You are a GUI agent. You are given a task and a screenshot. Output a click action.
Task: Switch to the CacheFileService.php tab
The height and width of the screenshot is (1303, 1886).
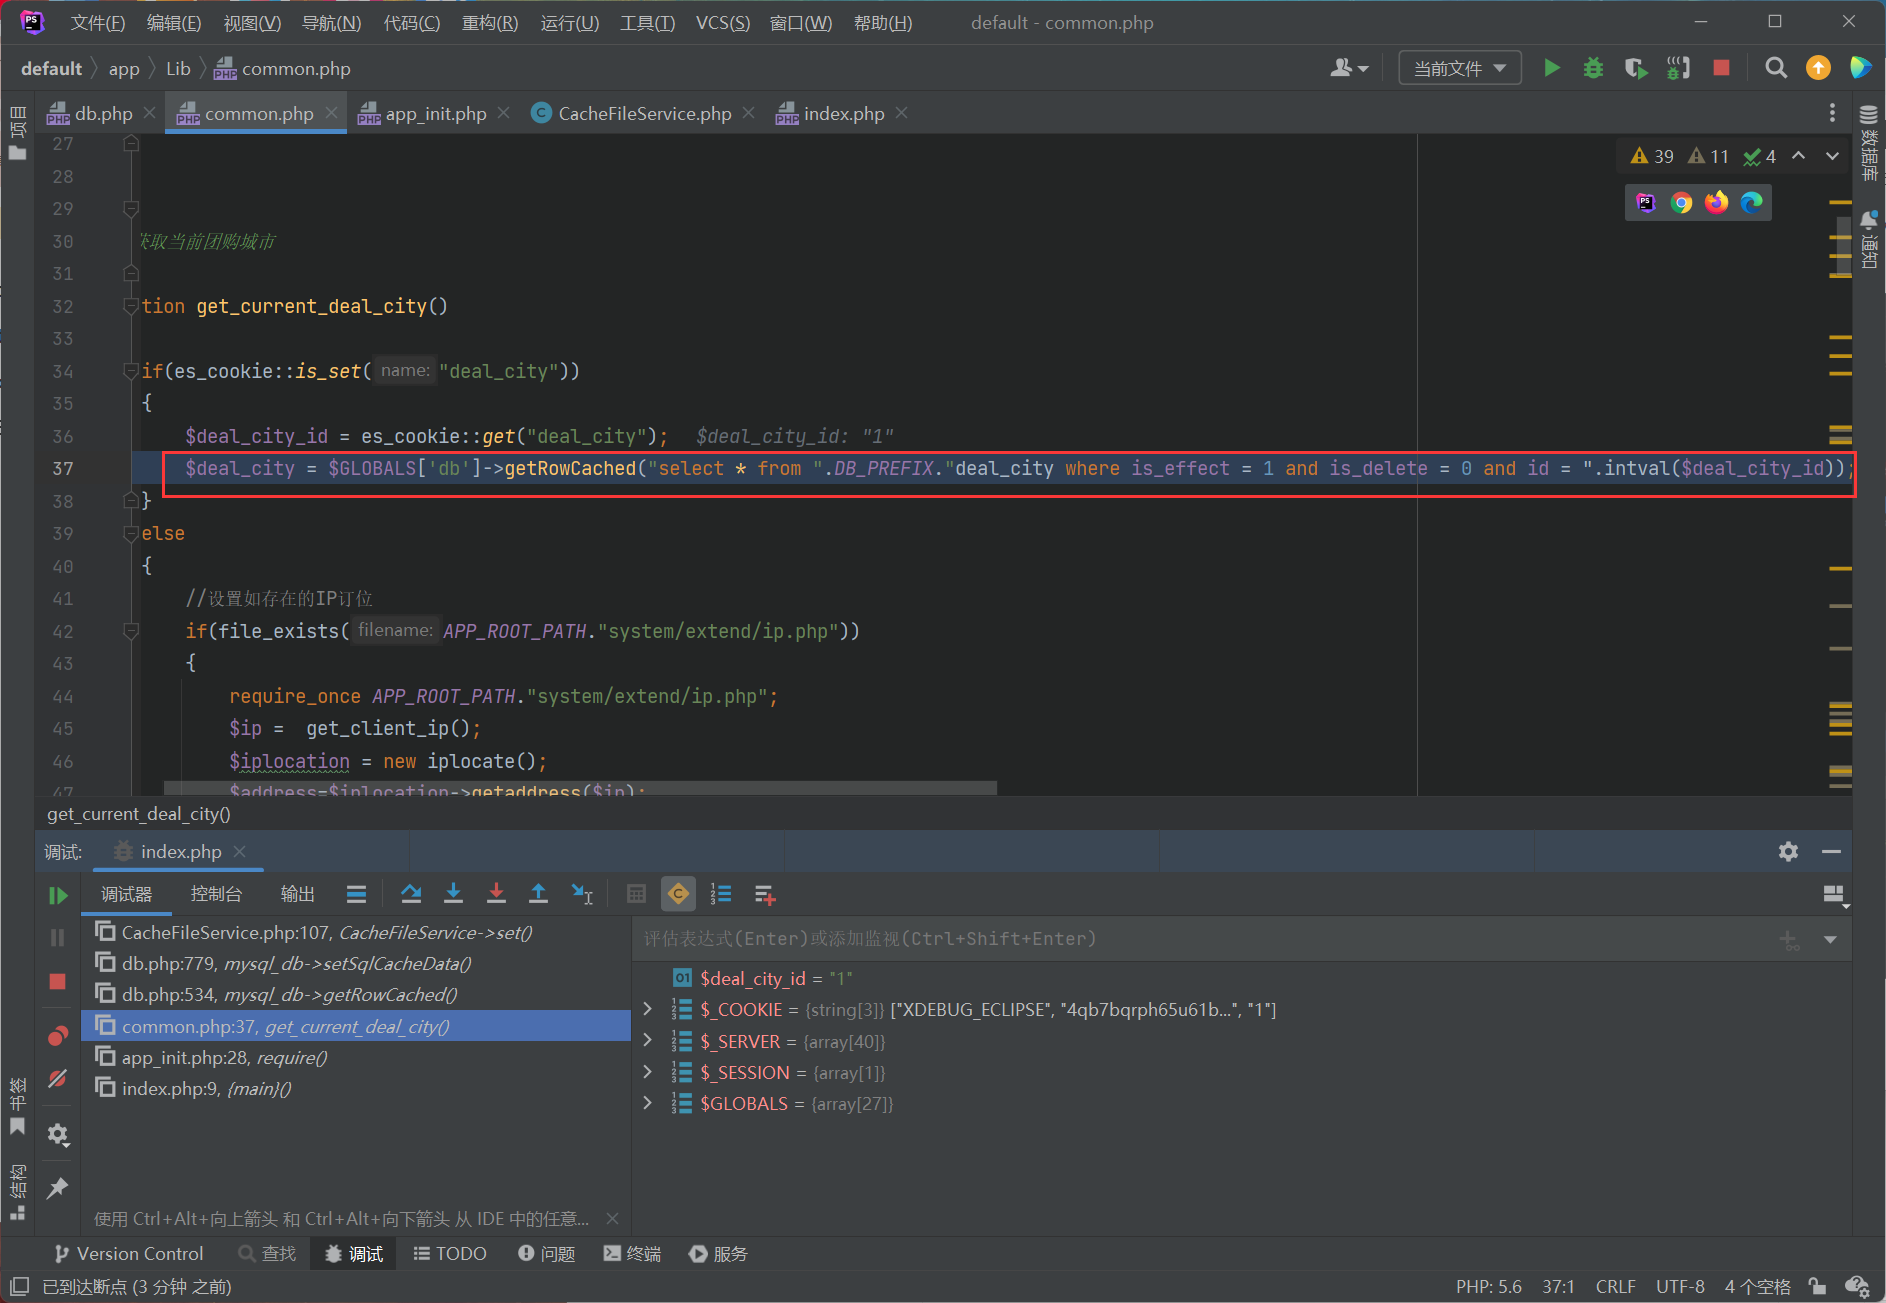pos(643,114)
